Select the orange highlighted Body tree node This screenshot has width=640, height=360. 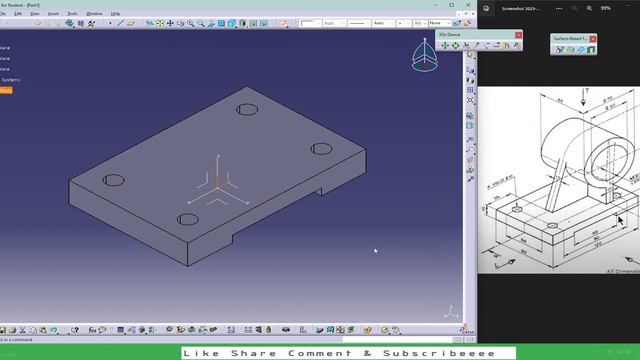tap(6, 90)
